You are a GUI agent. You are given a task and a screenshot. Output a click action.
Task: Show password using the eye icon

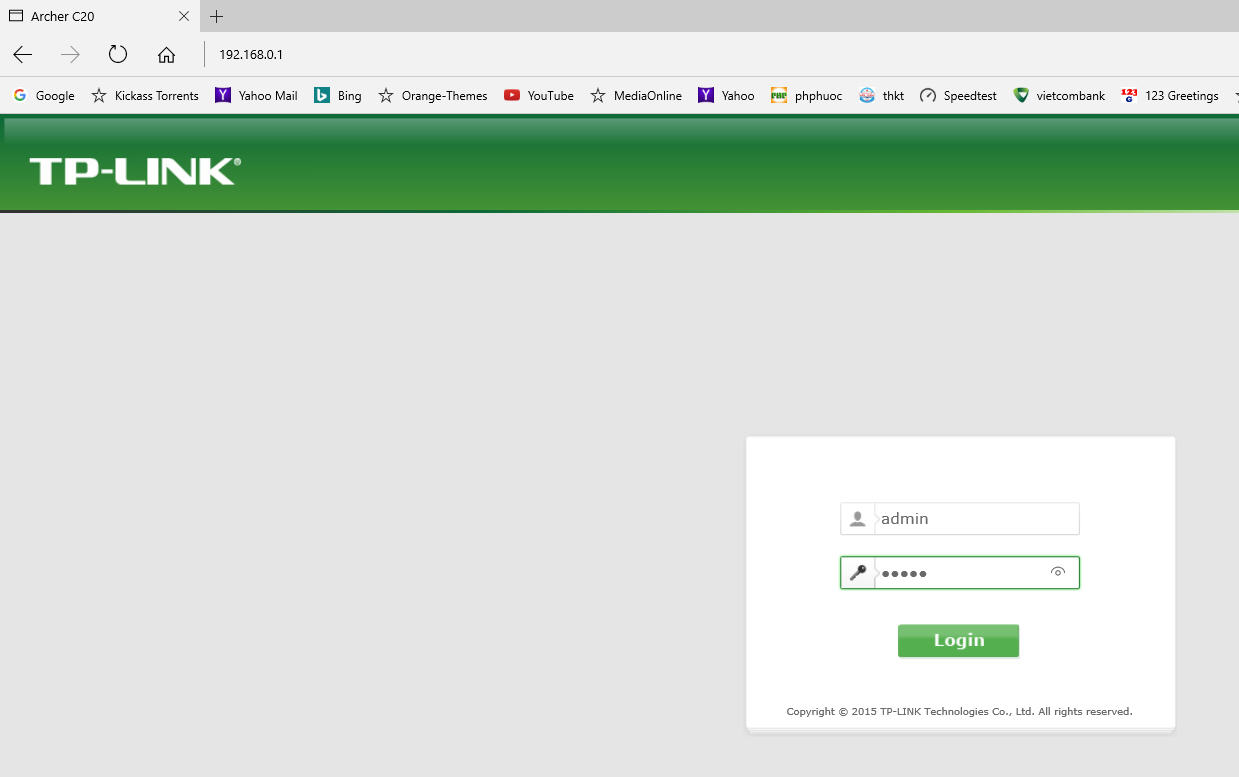(x=1058, y=572)
